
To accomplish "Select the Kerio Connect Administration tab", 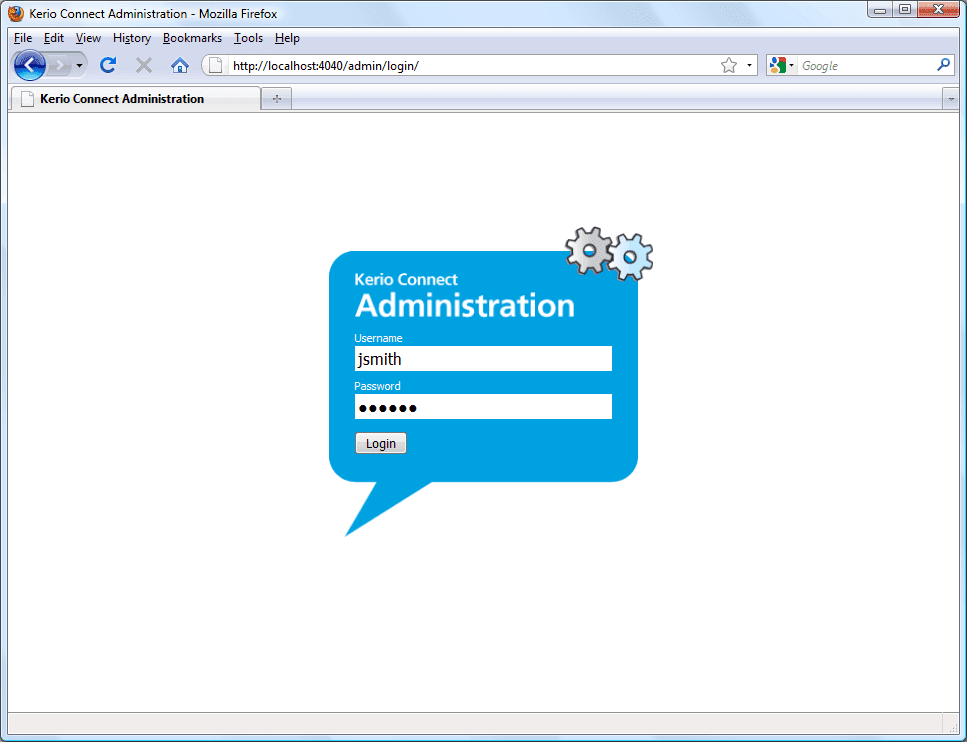I will click(135, 99).
